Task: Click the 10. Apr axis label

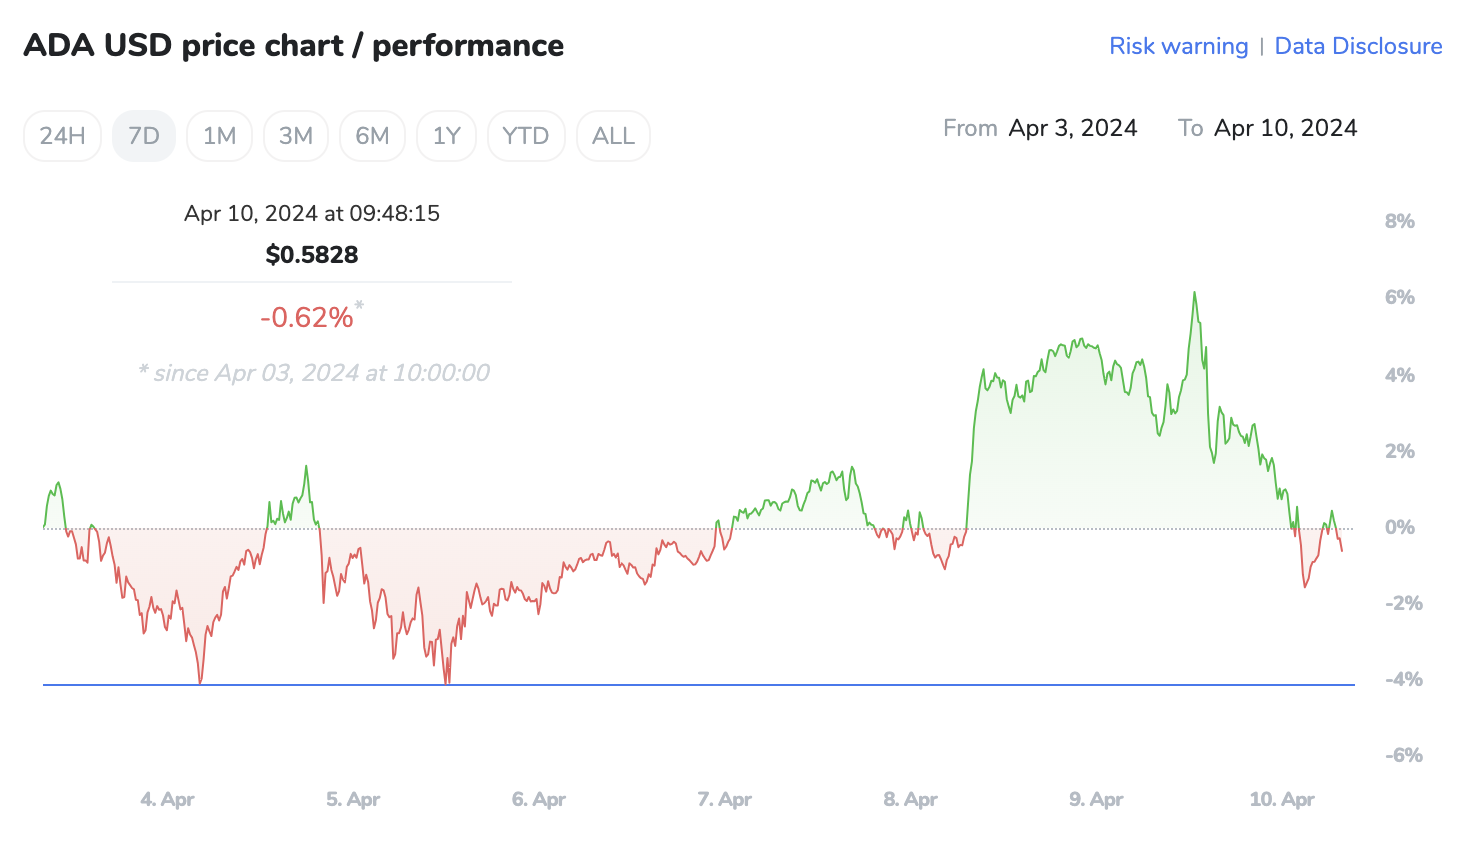Action: (x=1282, y=799)
